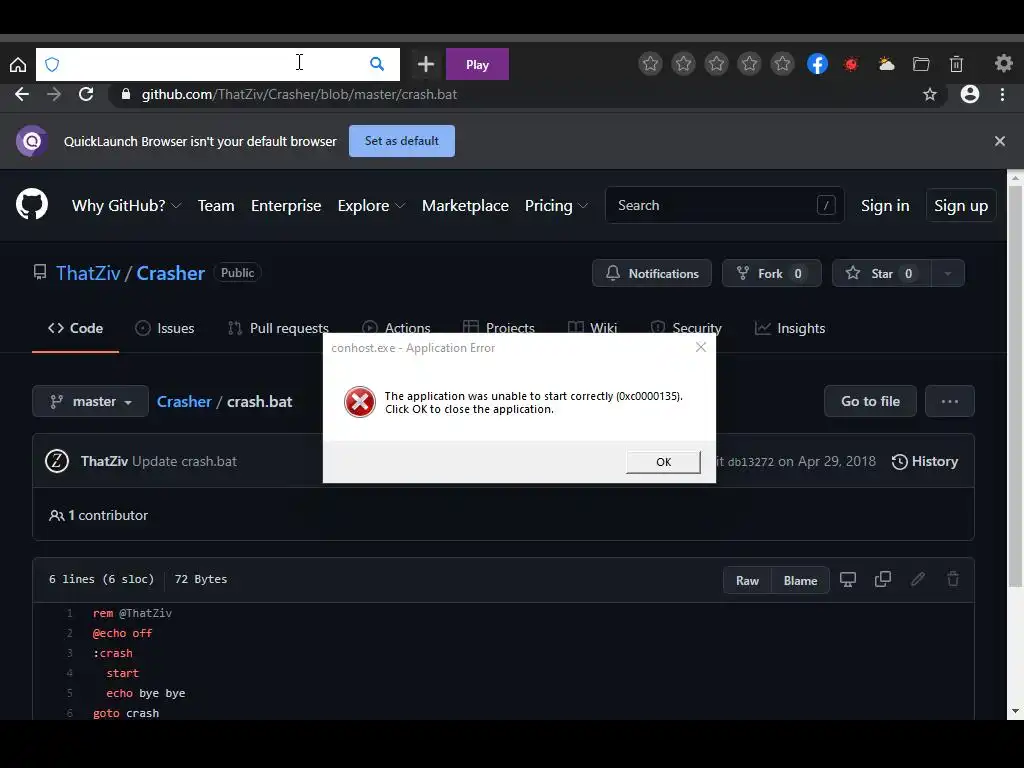
Task: Click the QuickLaunch search box
Action: (x=217, y=64)
